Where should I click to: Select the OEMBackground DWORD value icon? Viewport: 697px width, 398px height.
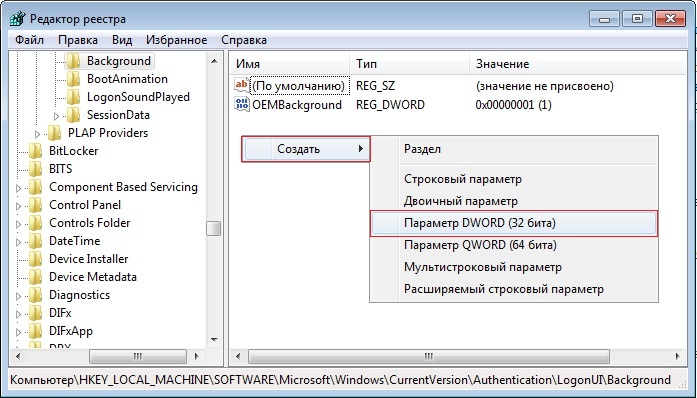242,105
